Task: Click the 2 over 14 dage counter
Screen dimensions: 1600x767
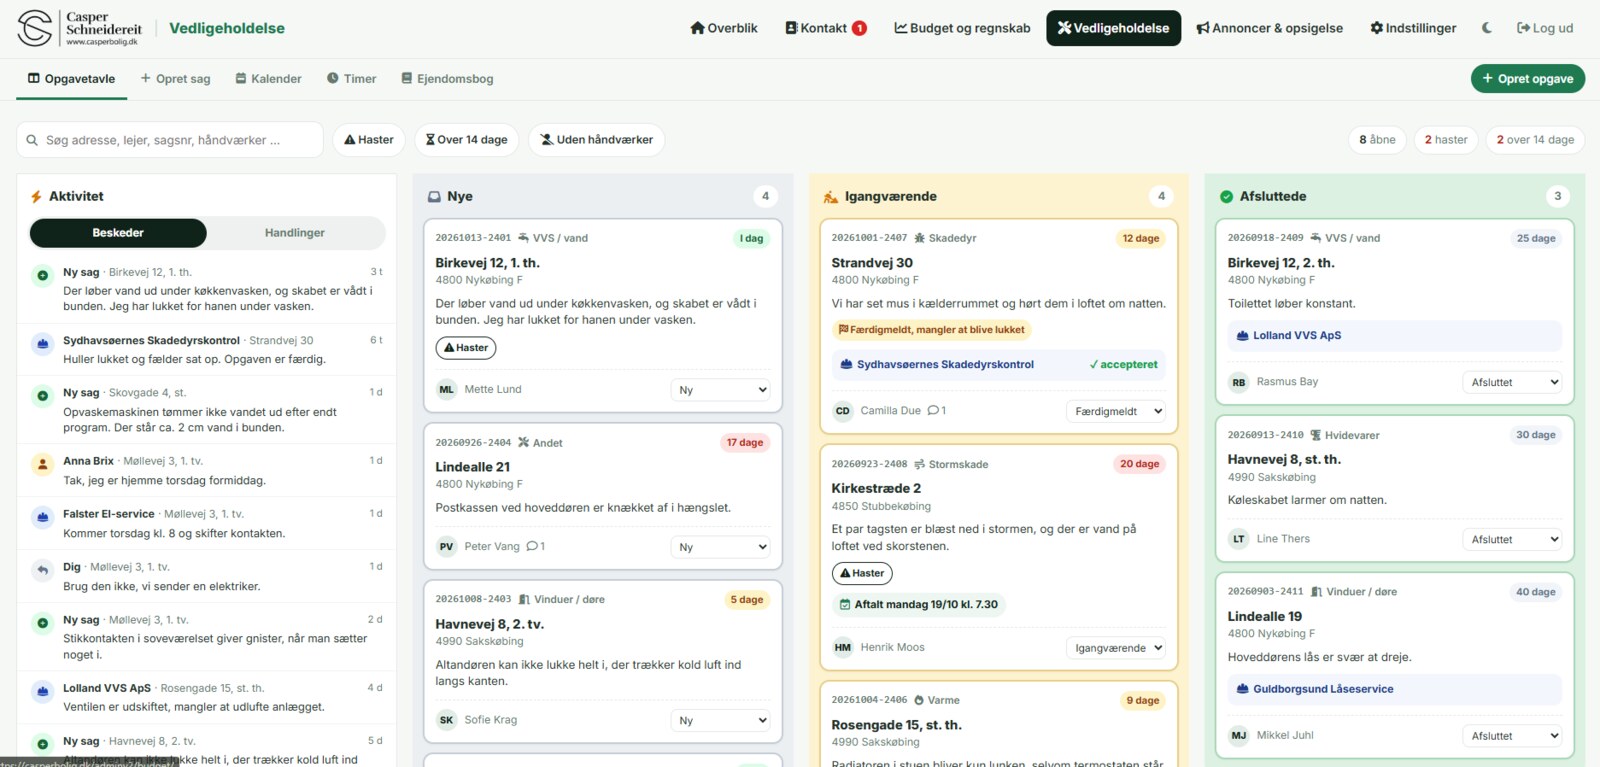Action: tap(1535, 140)
